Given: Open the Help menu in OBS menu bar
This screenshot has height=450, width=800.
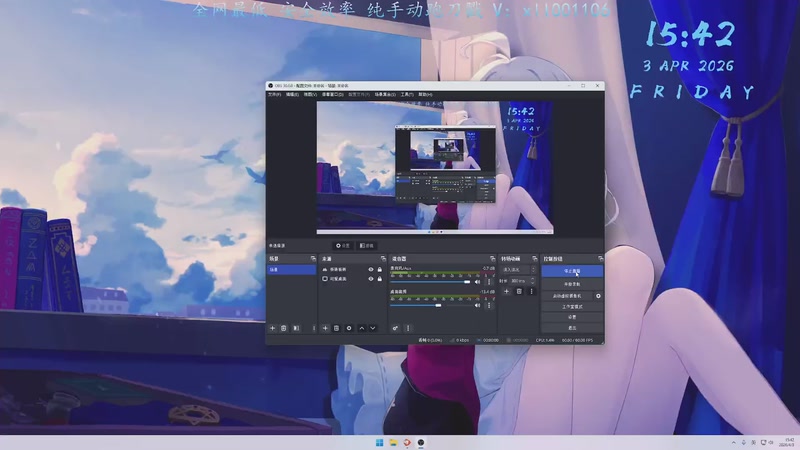Looking at the screenshot, I should tap(426, 94).
